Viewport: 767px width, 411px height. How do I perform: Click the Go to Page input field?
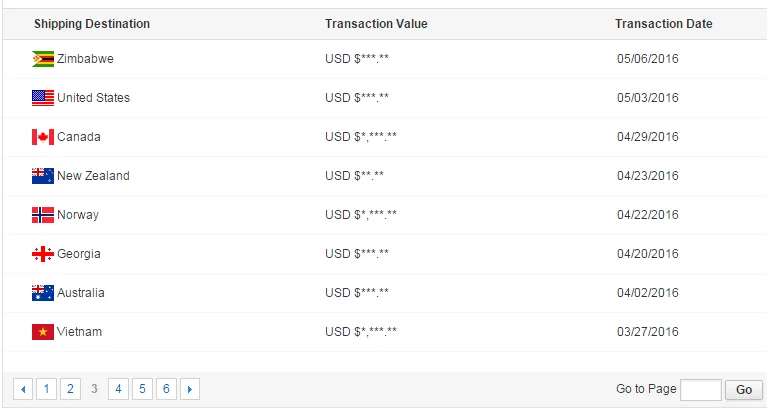pyautogui.click(x=700, y=390)
